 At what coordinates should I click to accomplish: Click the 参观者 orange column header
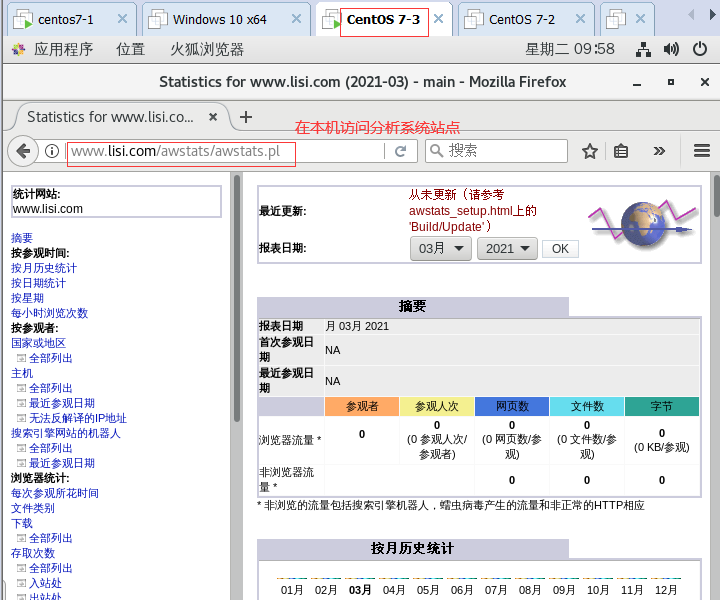tap(362, 406)
